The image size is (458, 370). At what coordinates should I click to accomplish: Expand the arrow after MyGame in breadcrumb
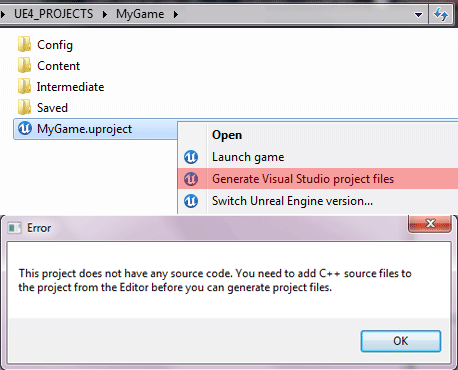click(176, 14)
